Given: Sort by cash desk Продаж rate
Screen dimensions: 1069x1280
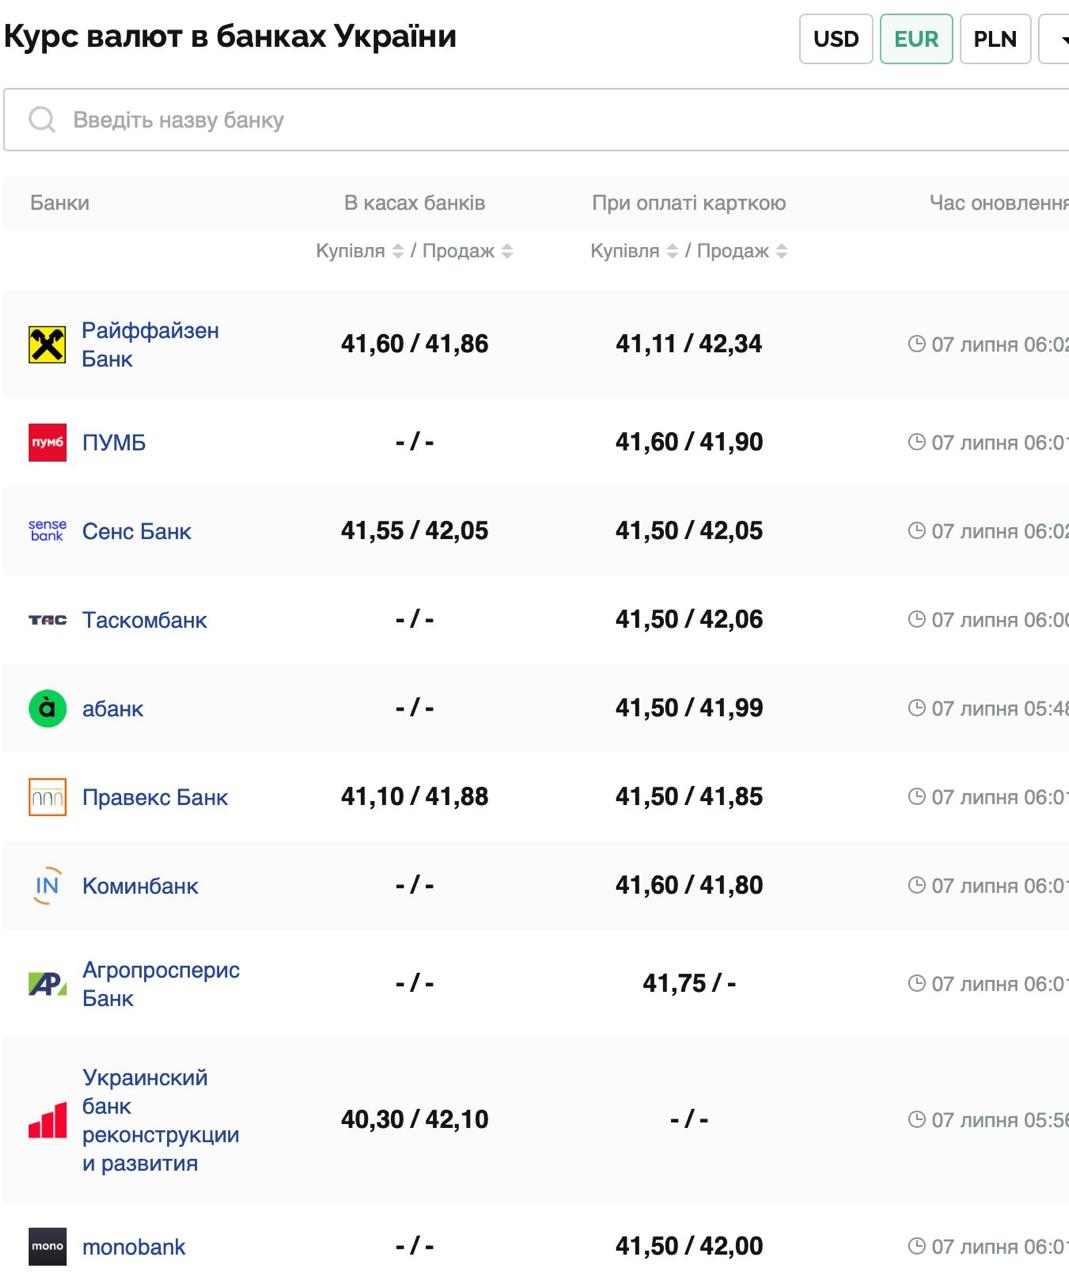Looking at the screenshot, I should pyautogui.click(x=507, y=251).
